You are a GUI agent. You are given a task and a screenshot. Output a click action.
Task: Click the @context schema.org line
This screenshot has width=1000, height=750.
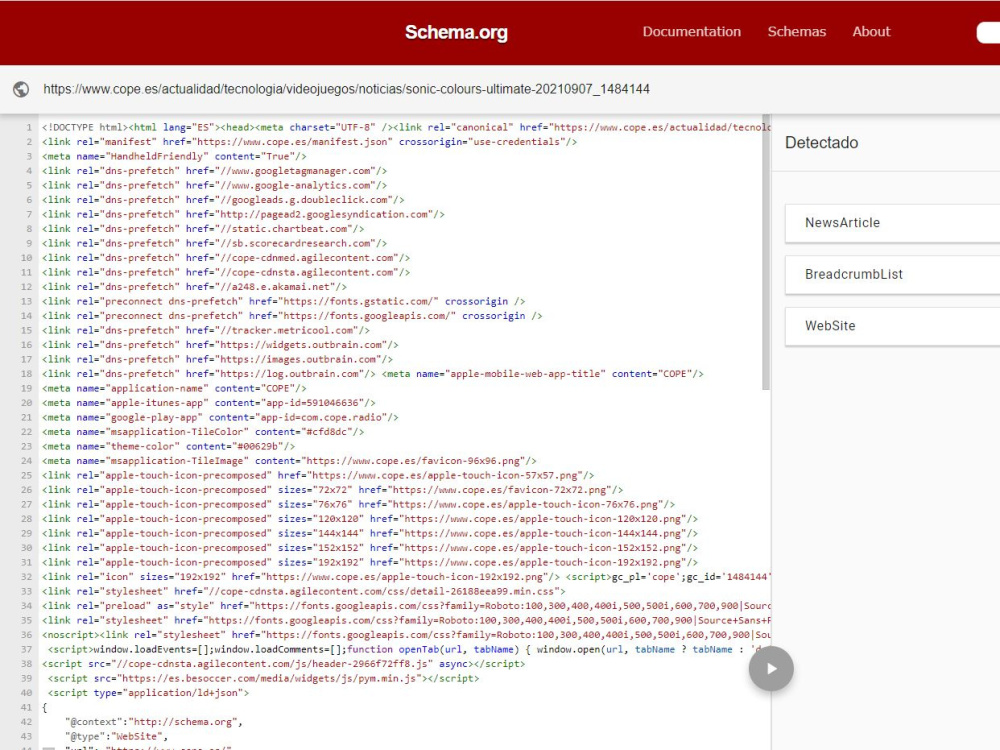pos(154,722)
